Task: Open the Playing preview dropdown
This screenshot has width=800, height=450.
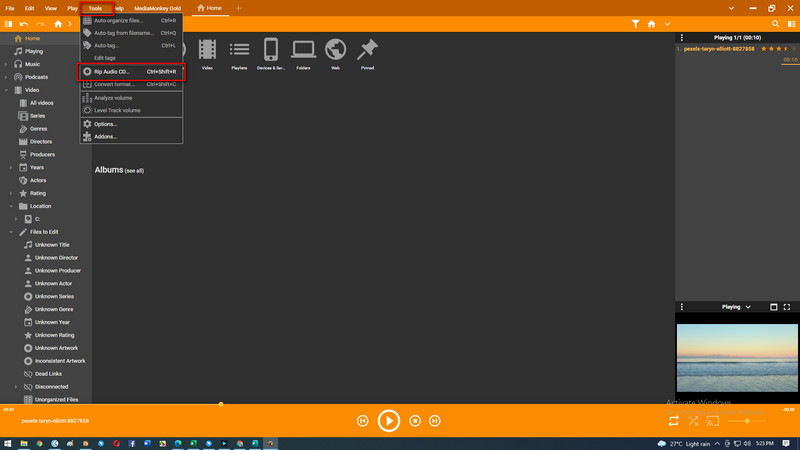Action: [736, 307]
